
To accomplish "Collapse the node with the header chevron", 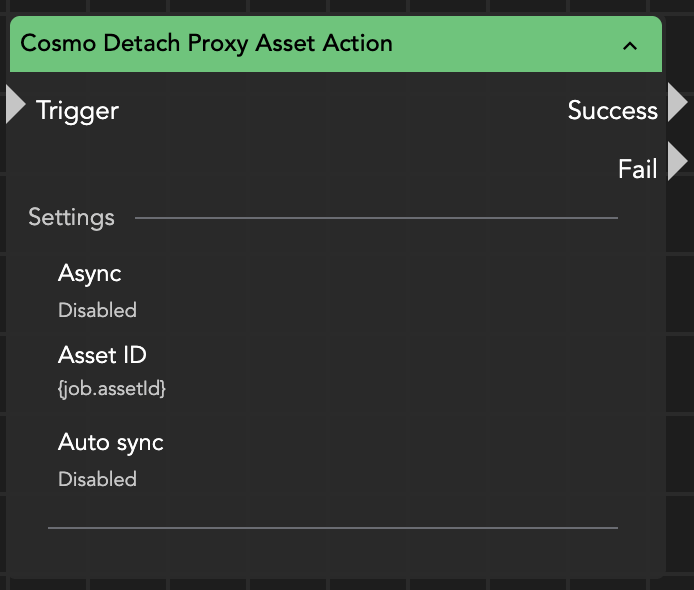I will [x=630, y=45].
